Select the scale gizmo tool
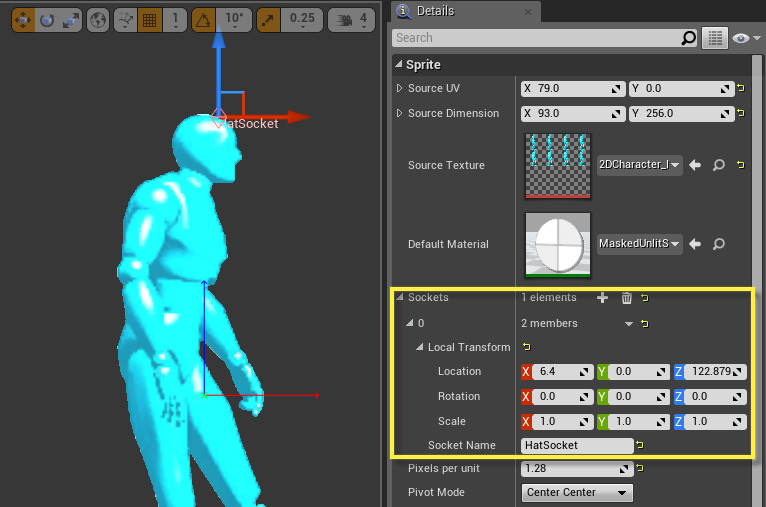Screen dimensions: 766x507 [x=70, y=19]
